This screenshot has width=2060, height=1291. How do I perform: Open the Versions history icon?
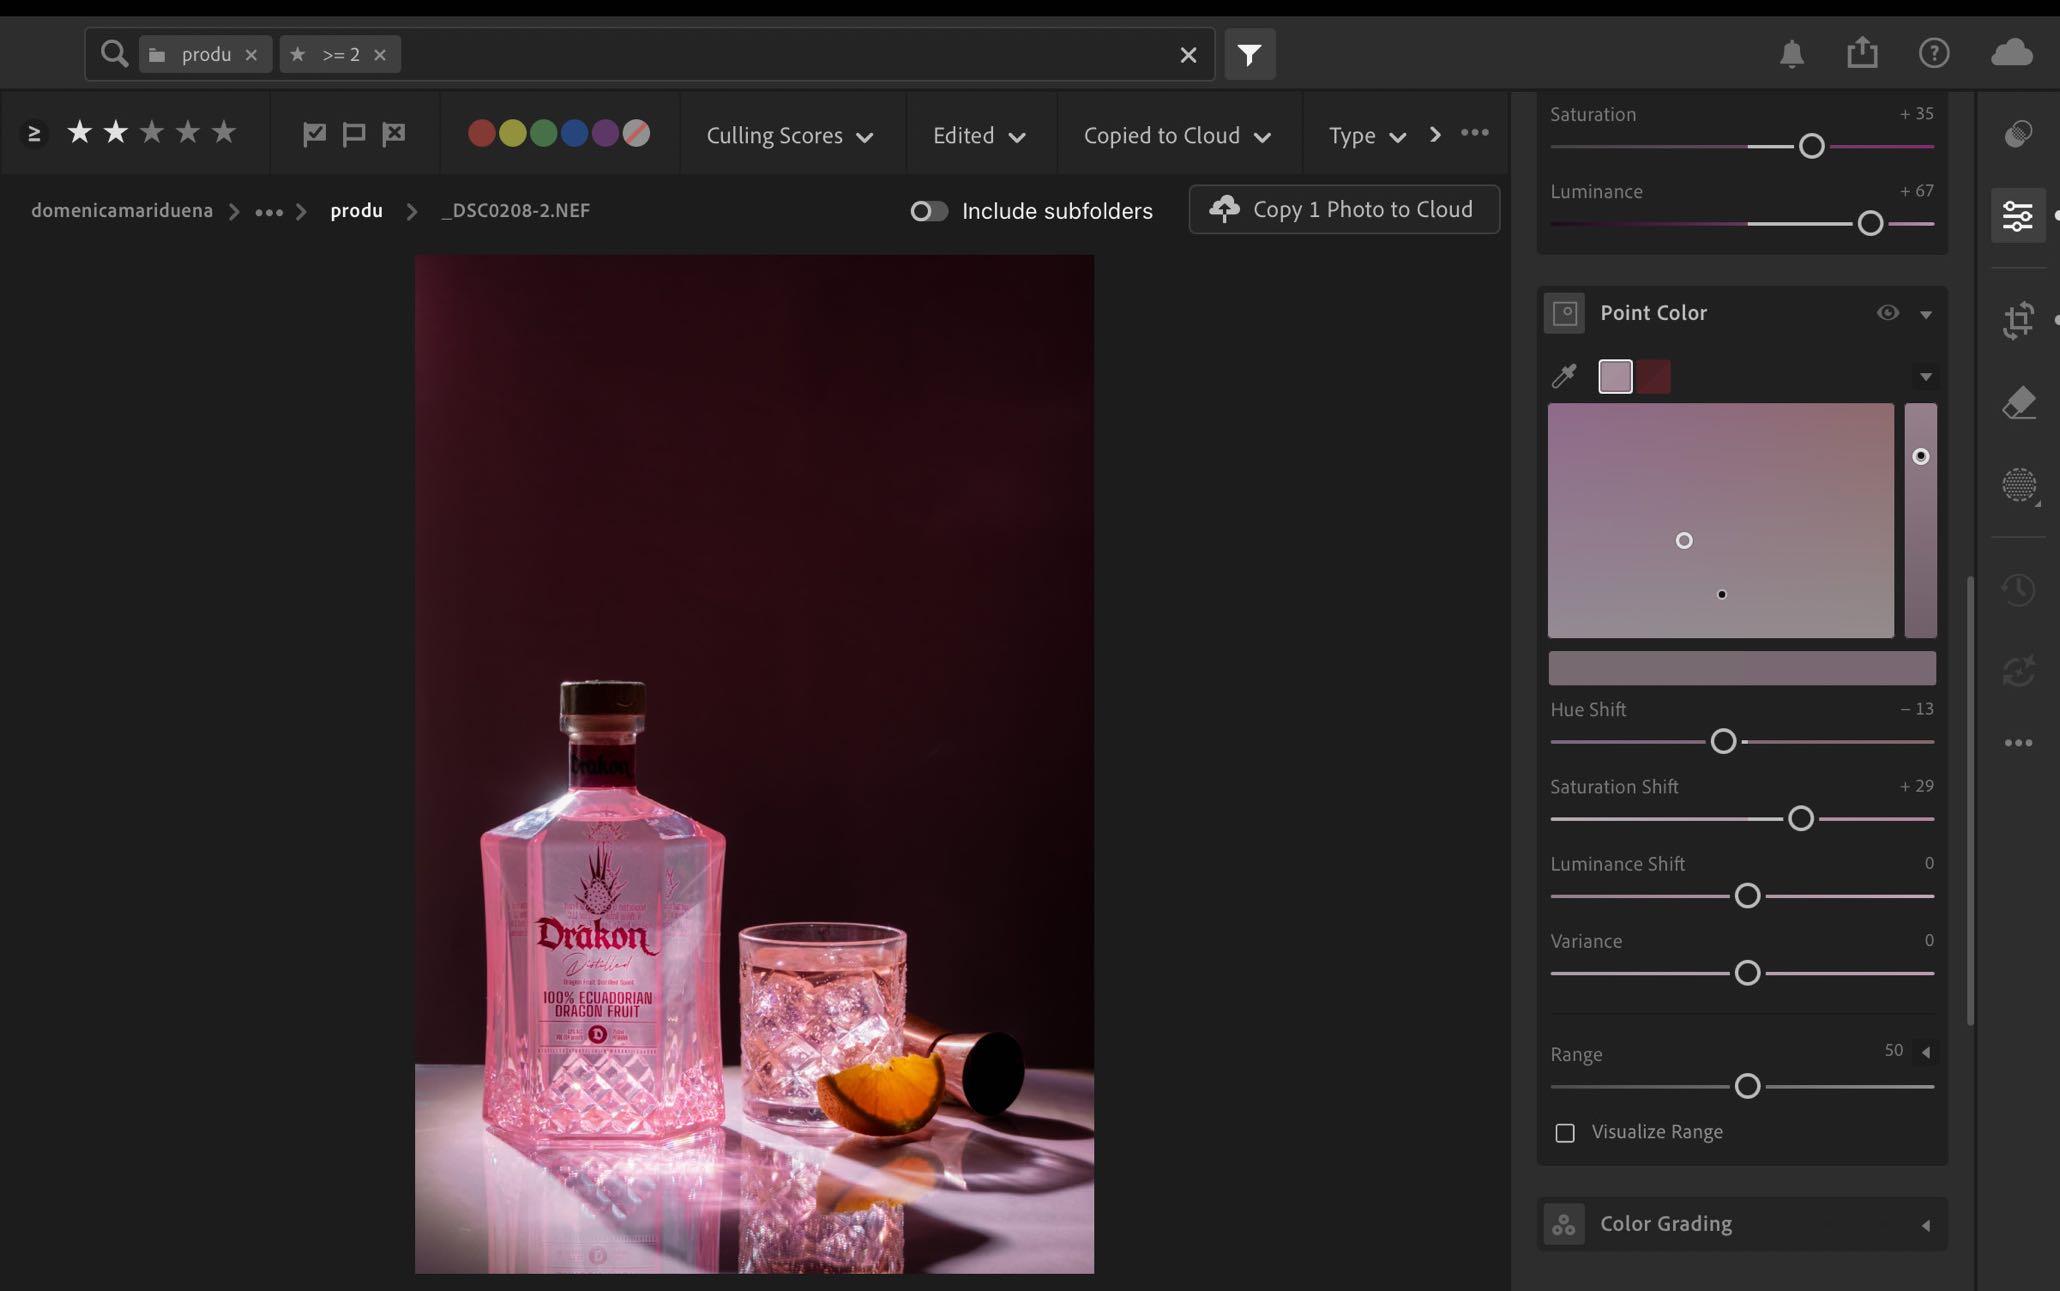click(x=2018, y=589)
